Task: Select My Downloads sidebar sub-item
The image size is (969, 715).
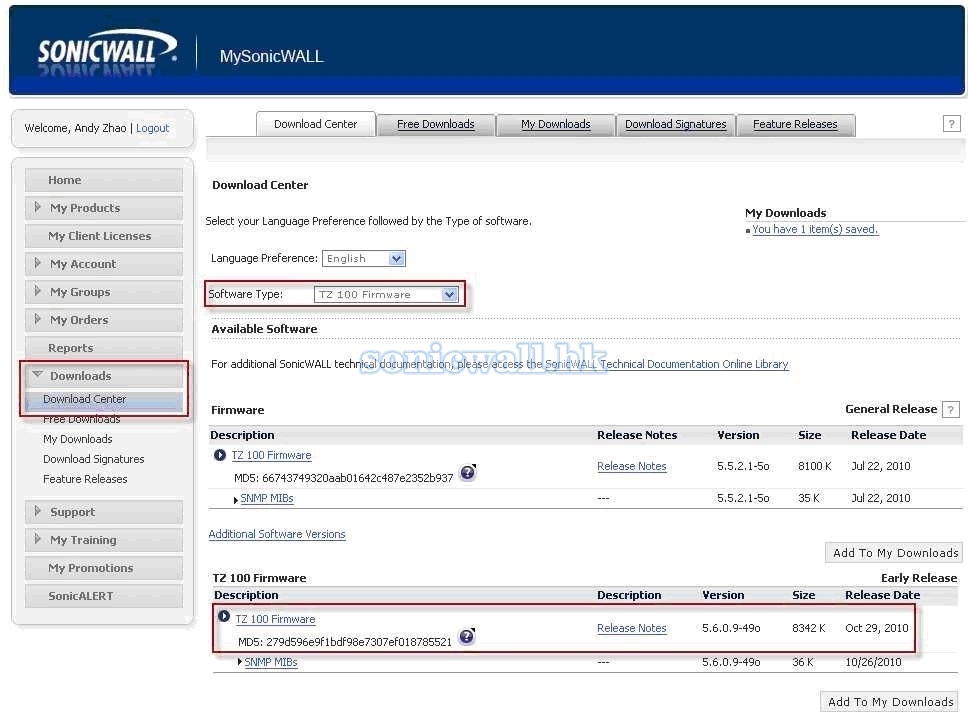Action: (78, 439)
